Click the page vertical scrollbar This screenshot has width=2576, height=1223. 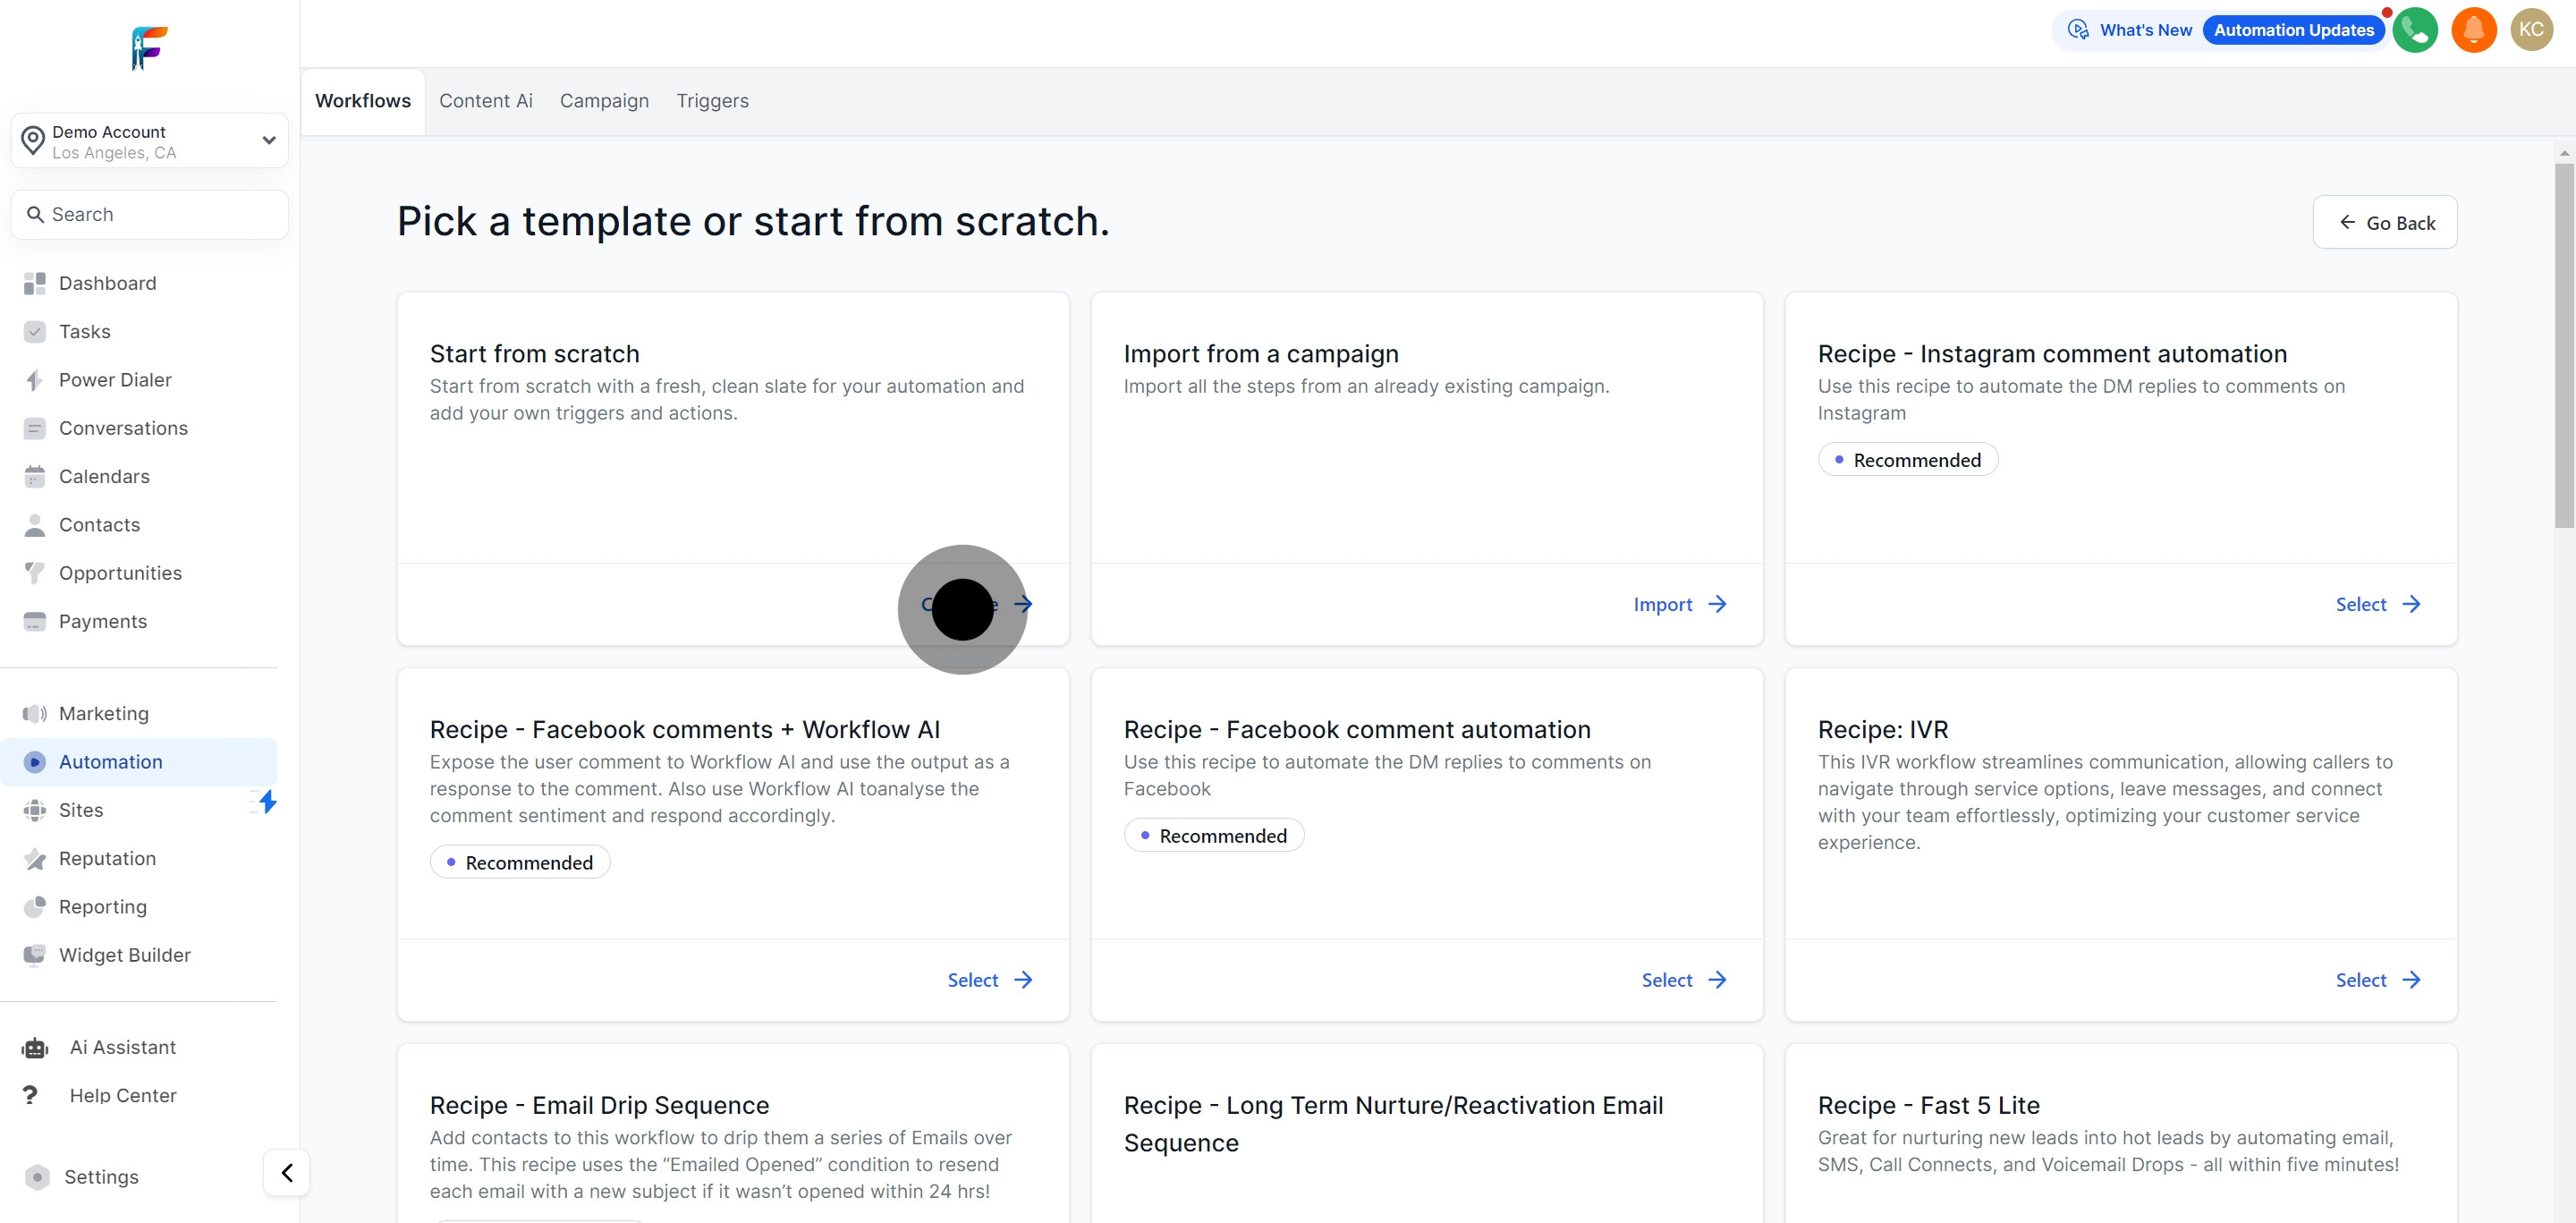coord(2564,345)
